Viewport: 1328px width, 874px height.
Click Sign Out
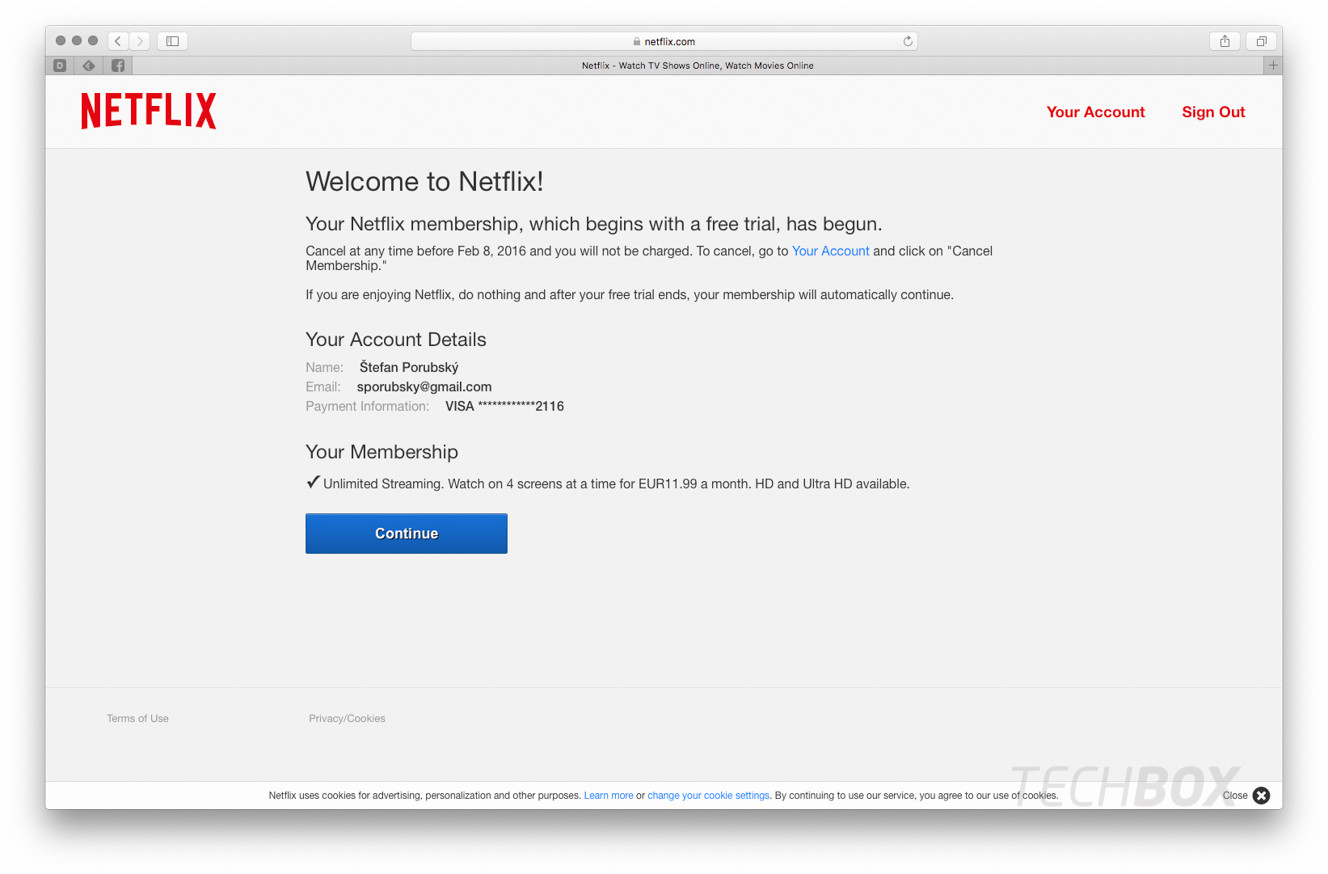pos(1213,112)
